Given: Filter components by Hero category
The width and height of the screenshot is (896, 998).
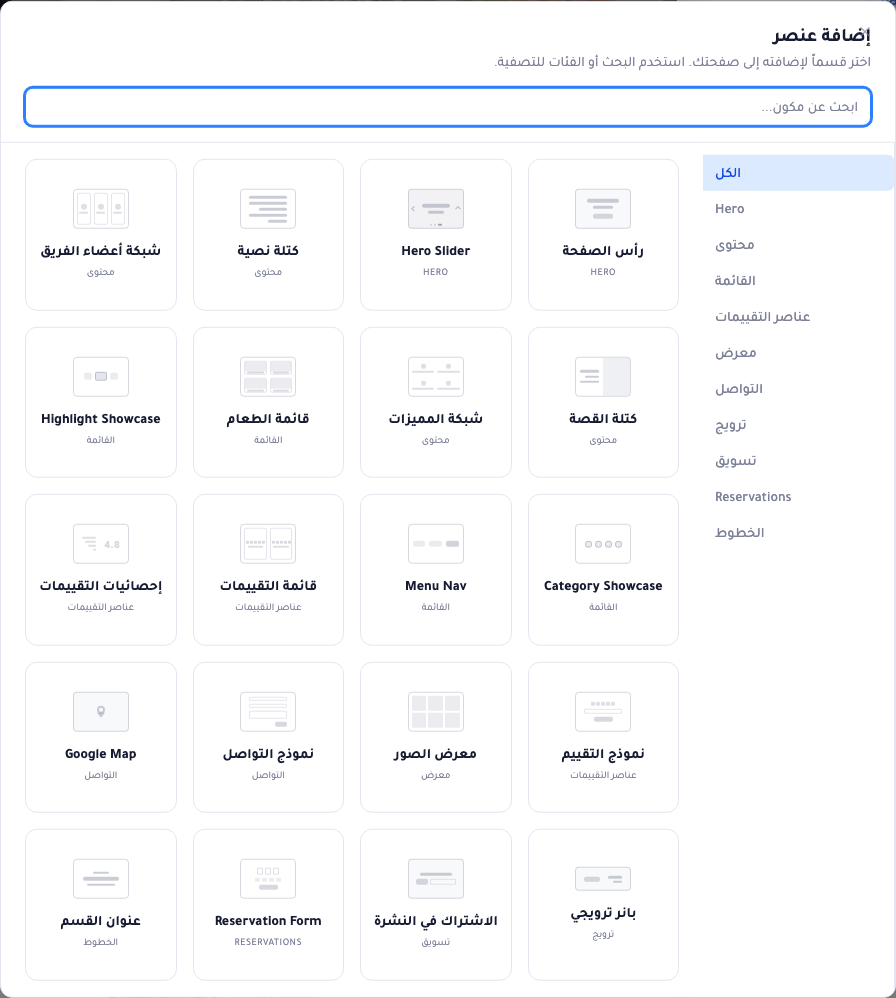Looking at the screenshot, I should 798,209.
